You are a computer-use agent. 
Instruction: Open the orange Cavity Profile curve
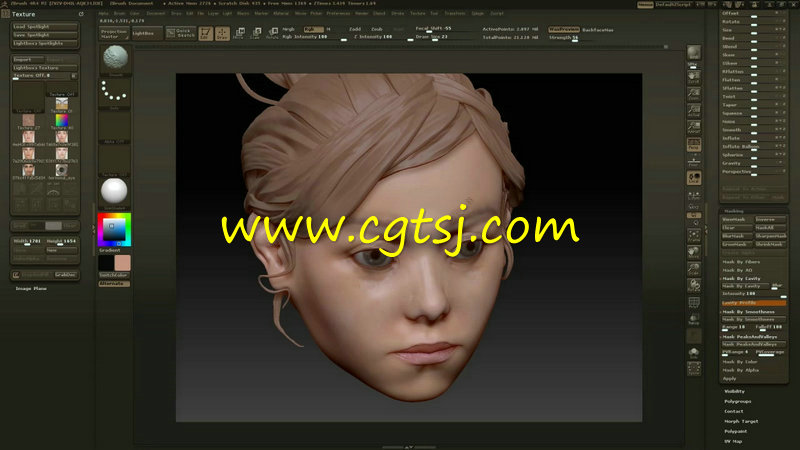coord(754,303)
